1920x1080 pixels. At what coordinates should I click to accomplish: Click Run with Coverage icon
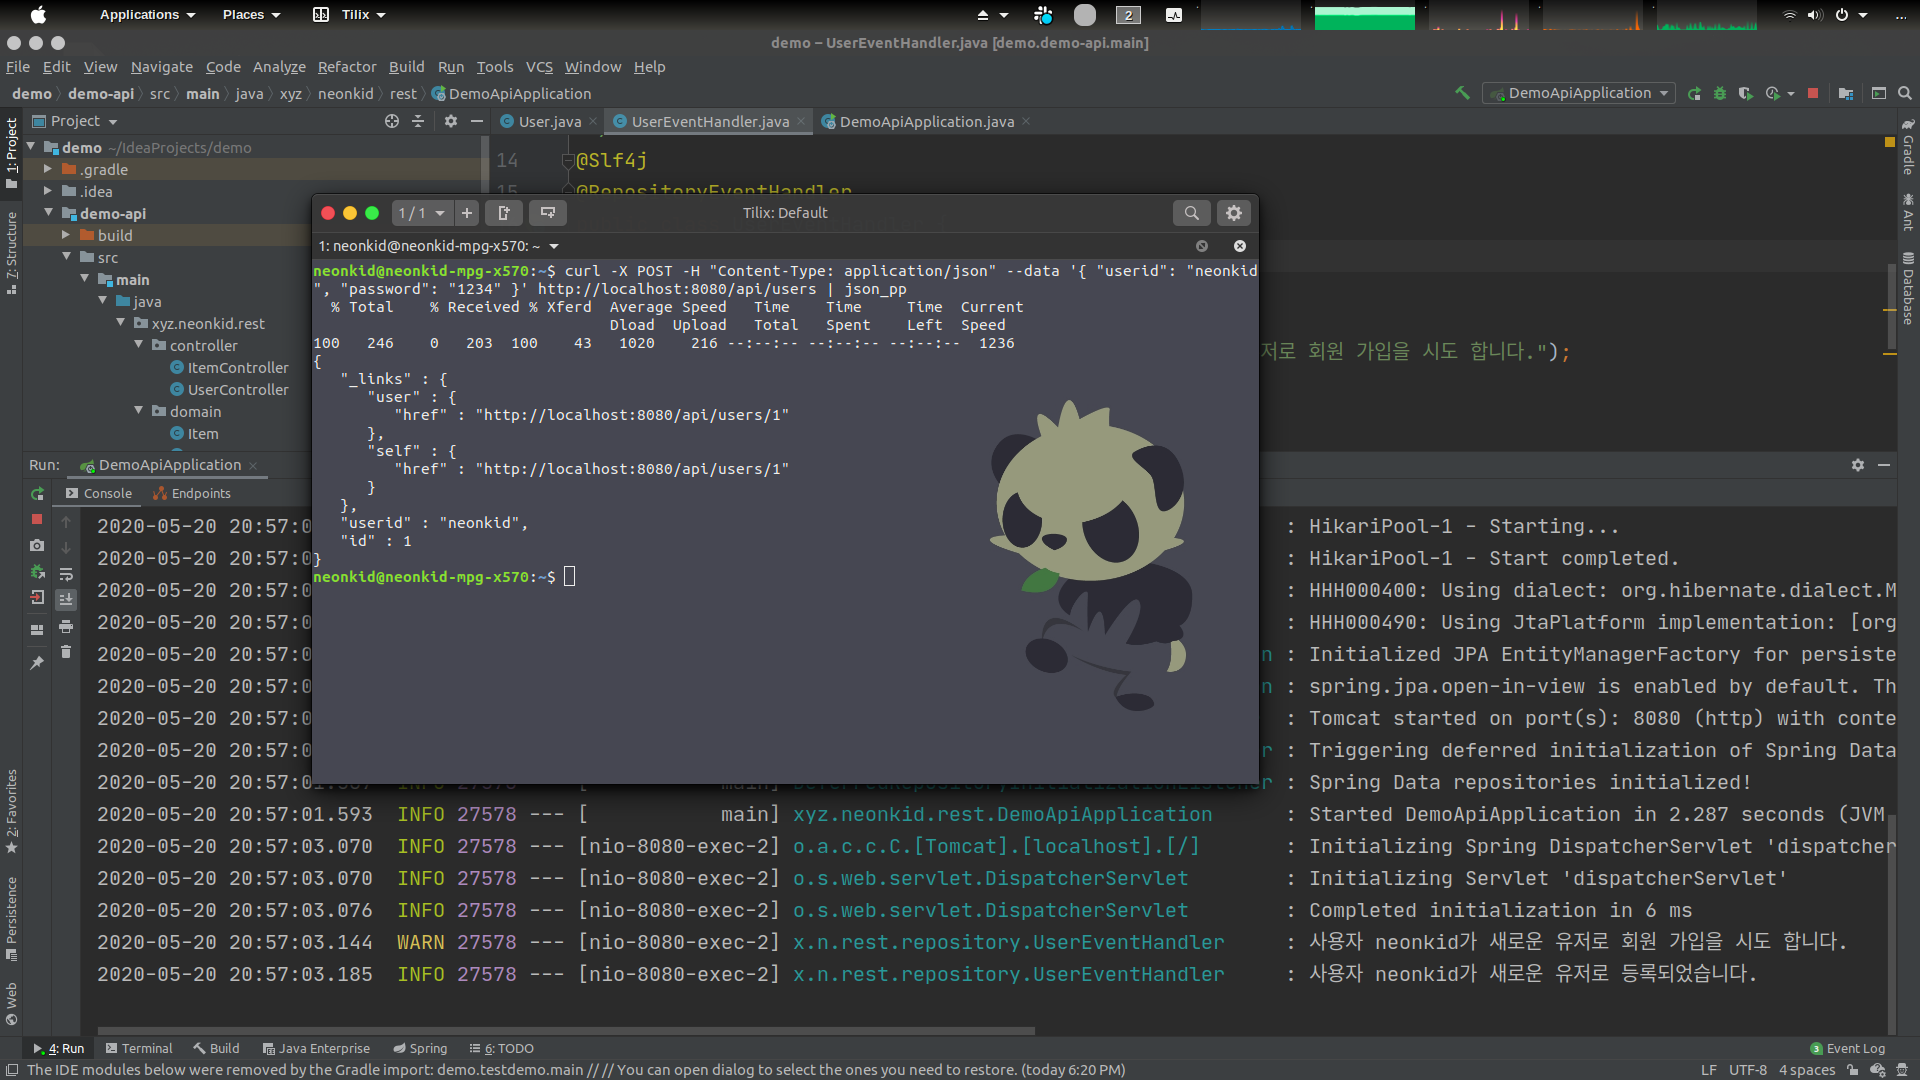(x=1746, y=93)
